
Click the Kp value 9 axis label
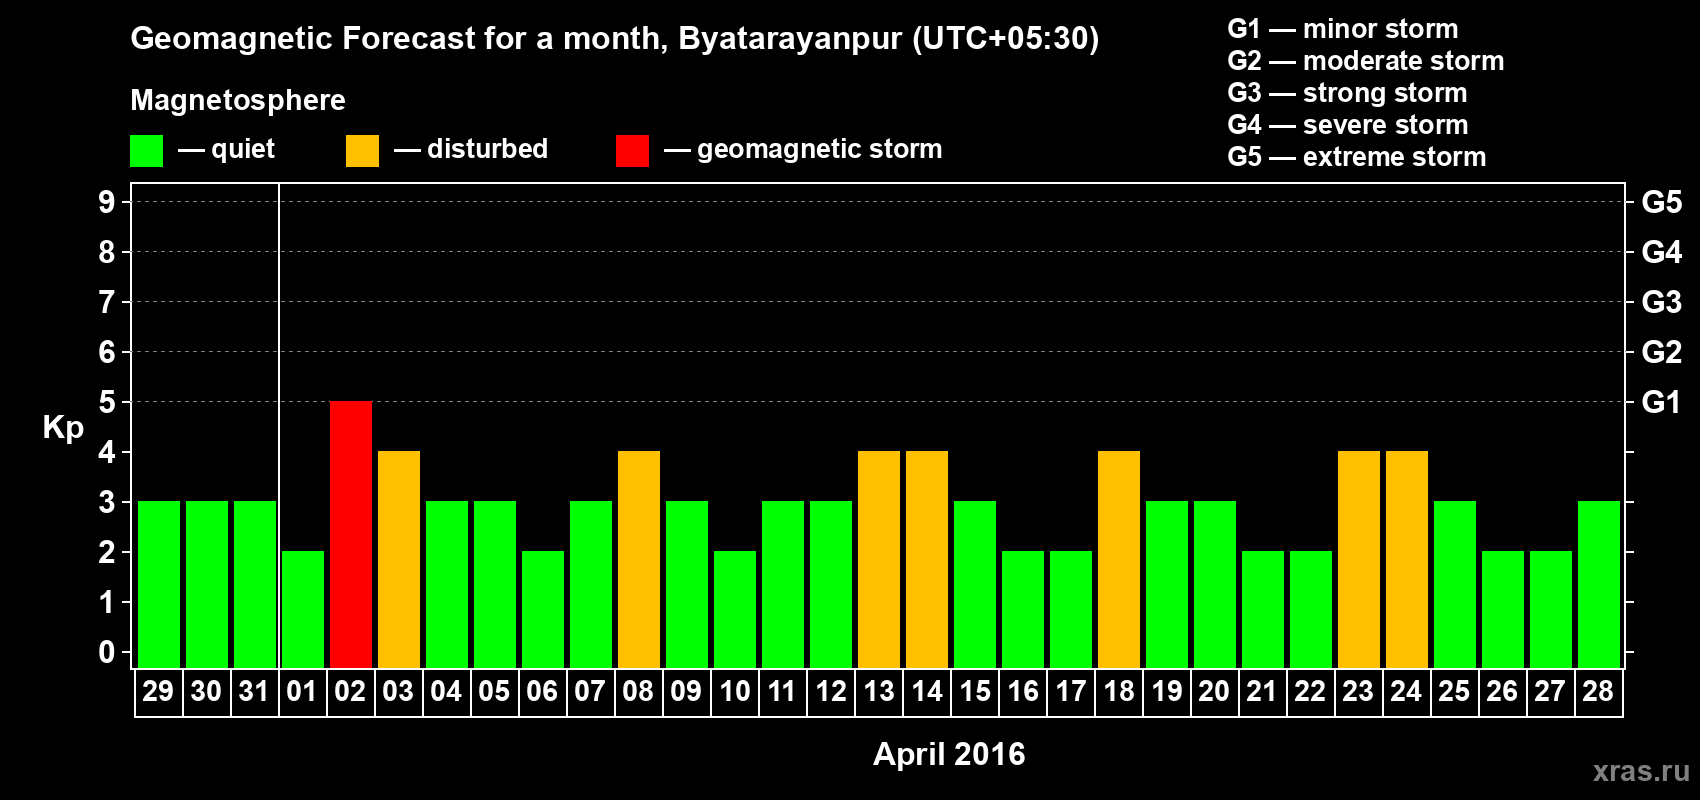(107, 202)
